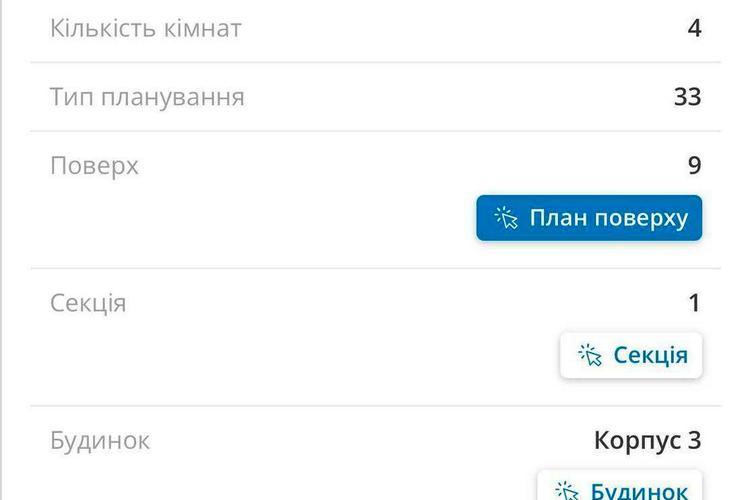Select the Поверх row label
Image resolution: width=750 pixels, height=500 pixels.
(x=94, y=166)
